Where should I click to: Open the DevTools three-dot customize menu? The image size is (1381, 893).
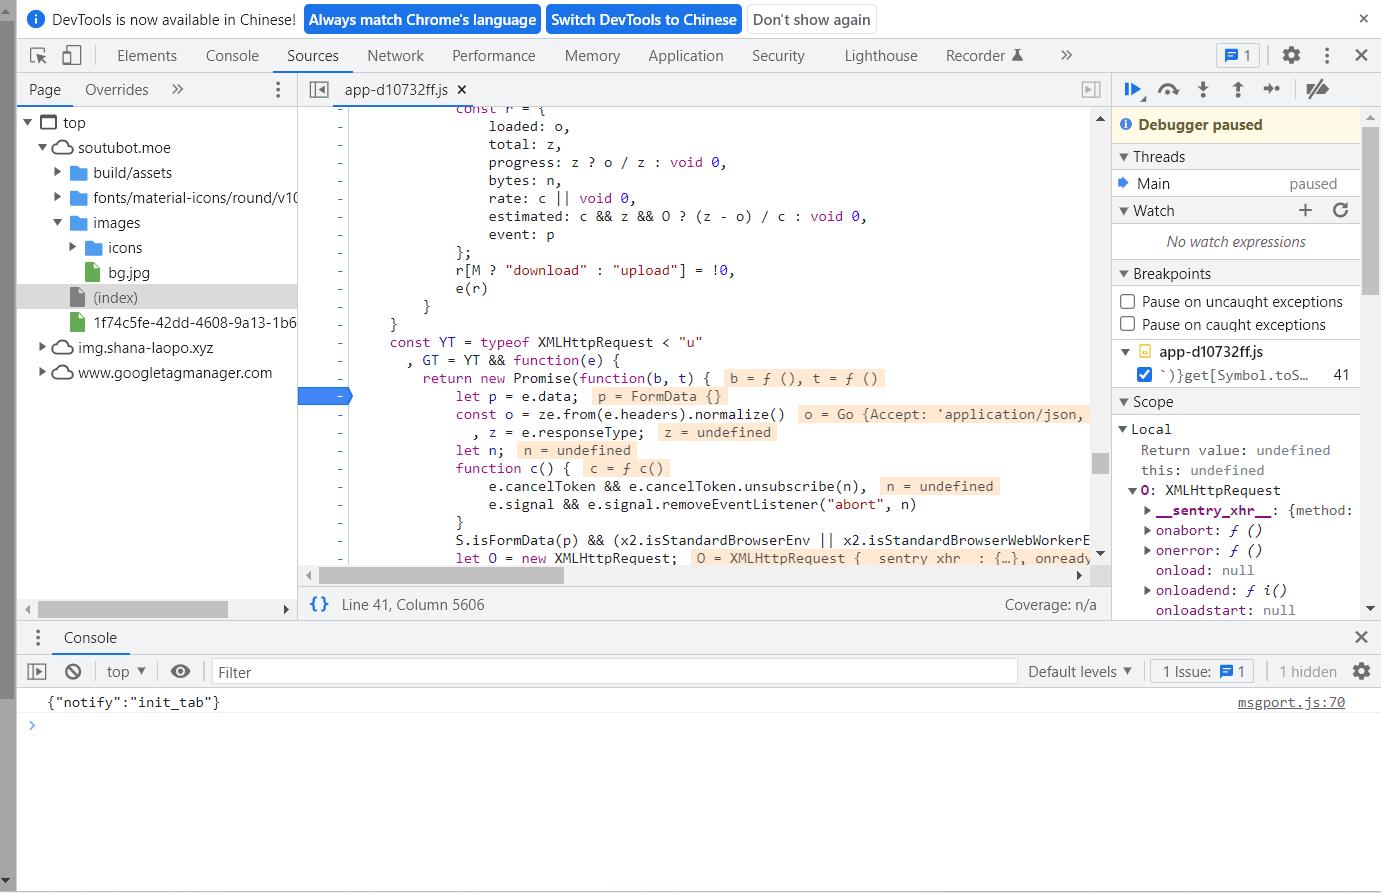tap(1327, 56)
